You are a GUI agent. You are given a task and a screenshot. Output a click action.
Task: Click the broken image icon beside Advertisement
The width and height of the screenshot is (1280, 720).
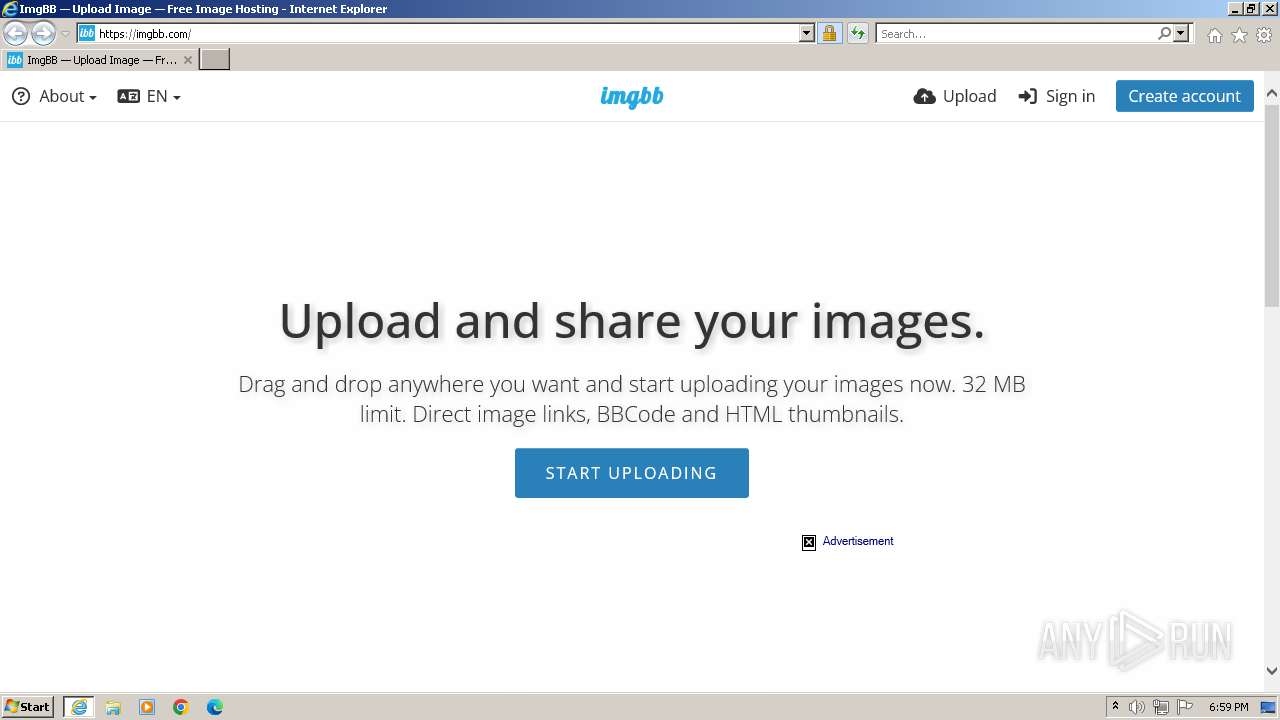coord(809,542)
